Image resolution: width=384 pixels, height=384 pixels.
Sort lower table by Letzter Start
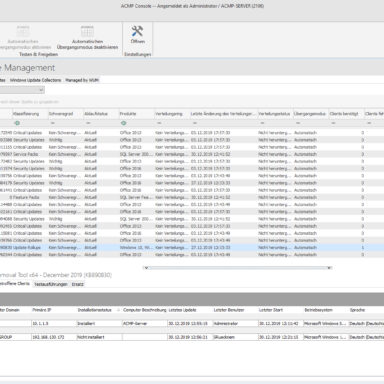tap(280, 310)
